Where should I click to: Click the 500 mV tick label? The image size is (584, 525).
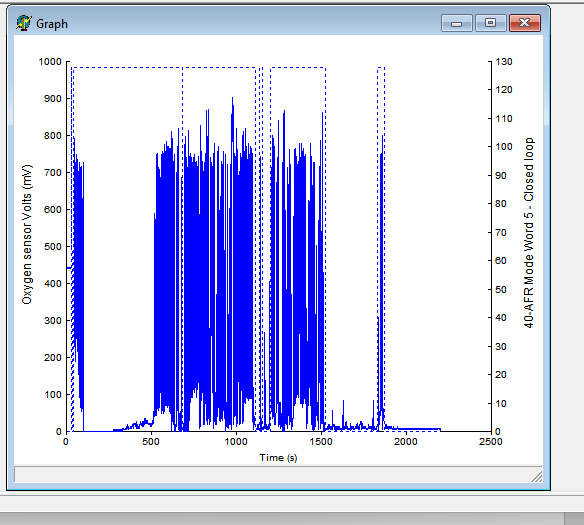pos(53,246)
